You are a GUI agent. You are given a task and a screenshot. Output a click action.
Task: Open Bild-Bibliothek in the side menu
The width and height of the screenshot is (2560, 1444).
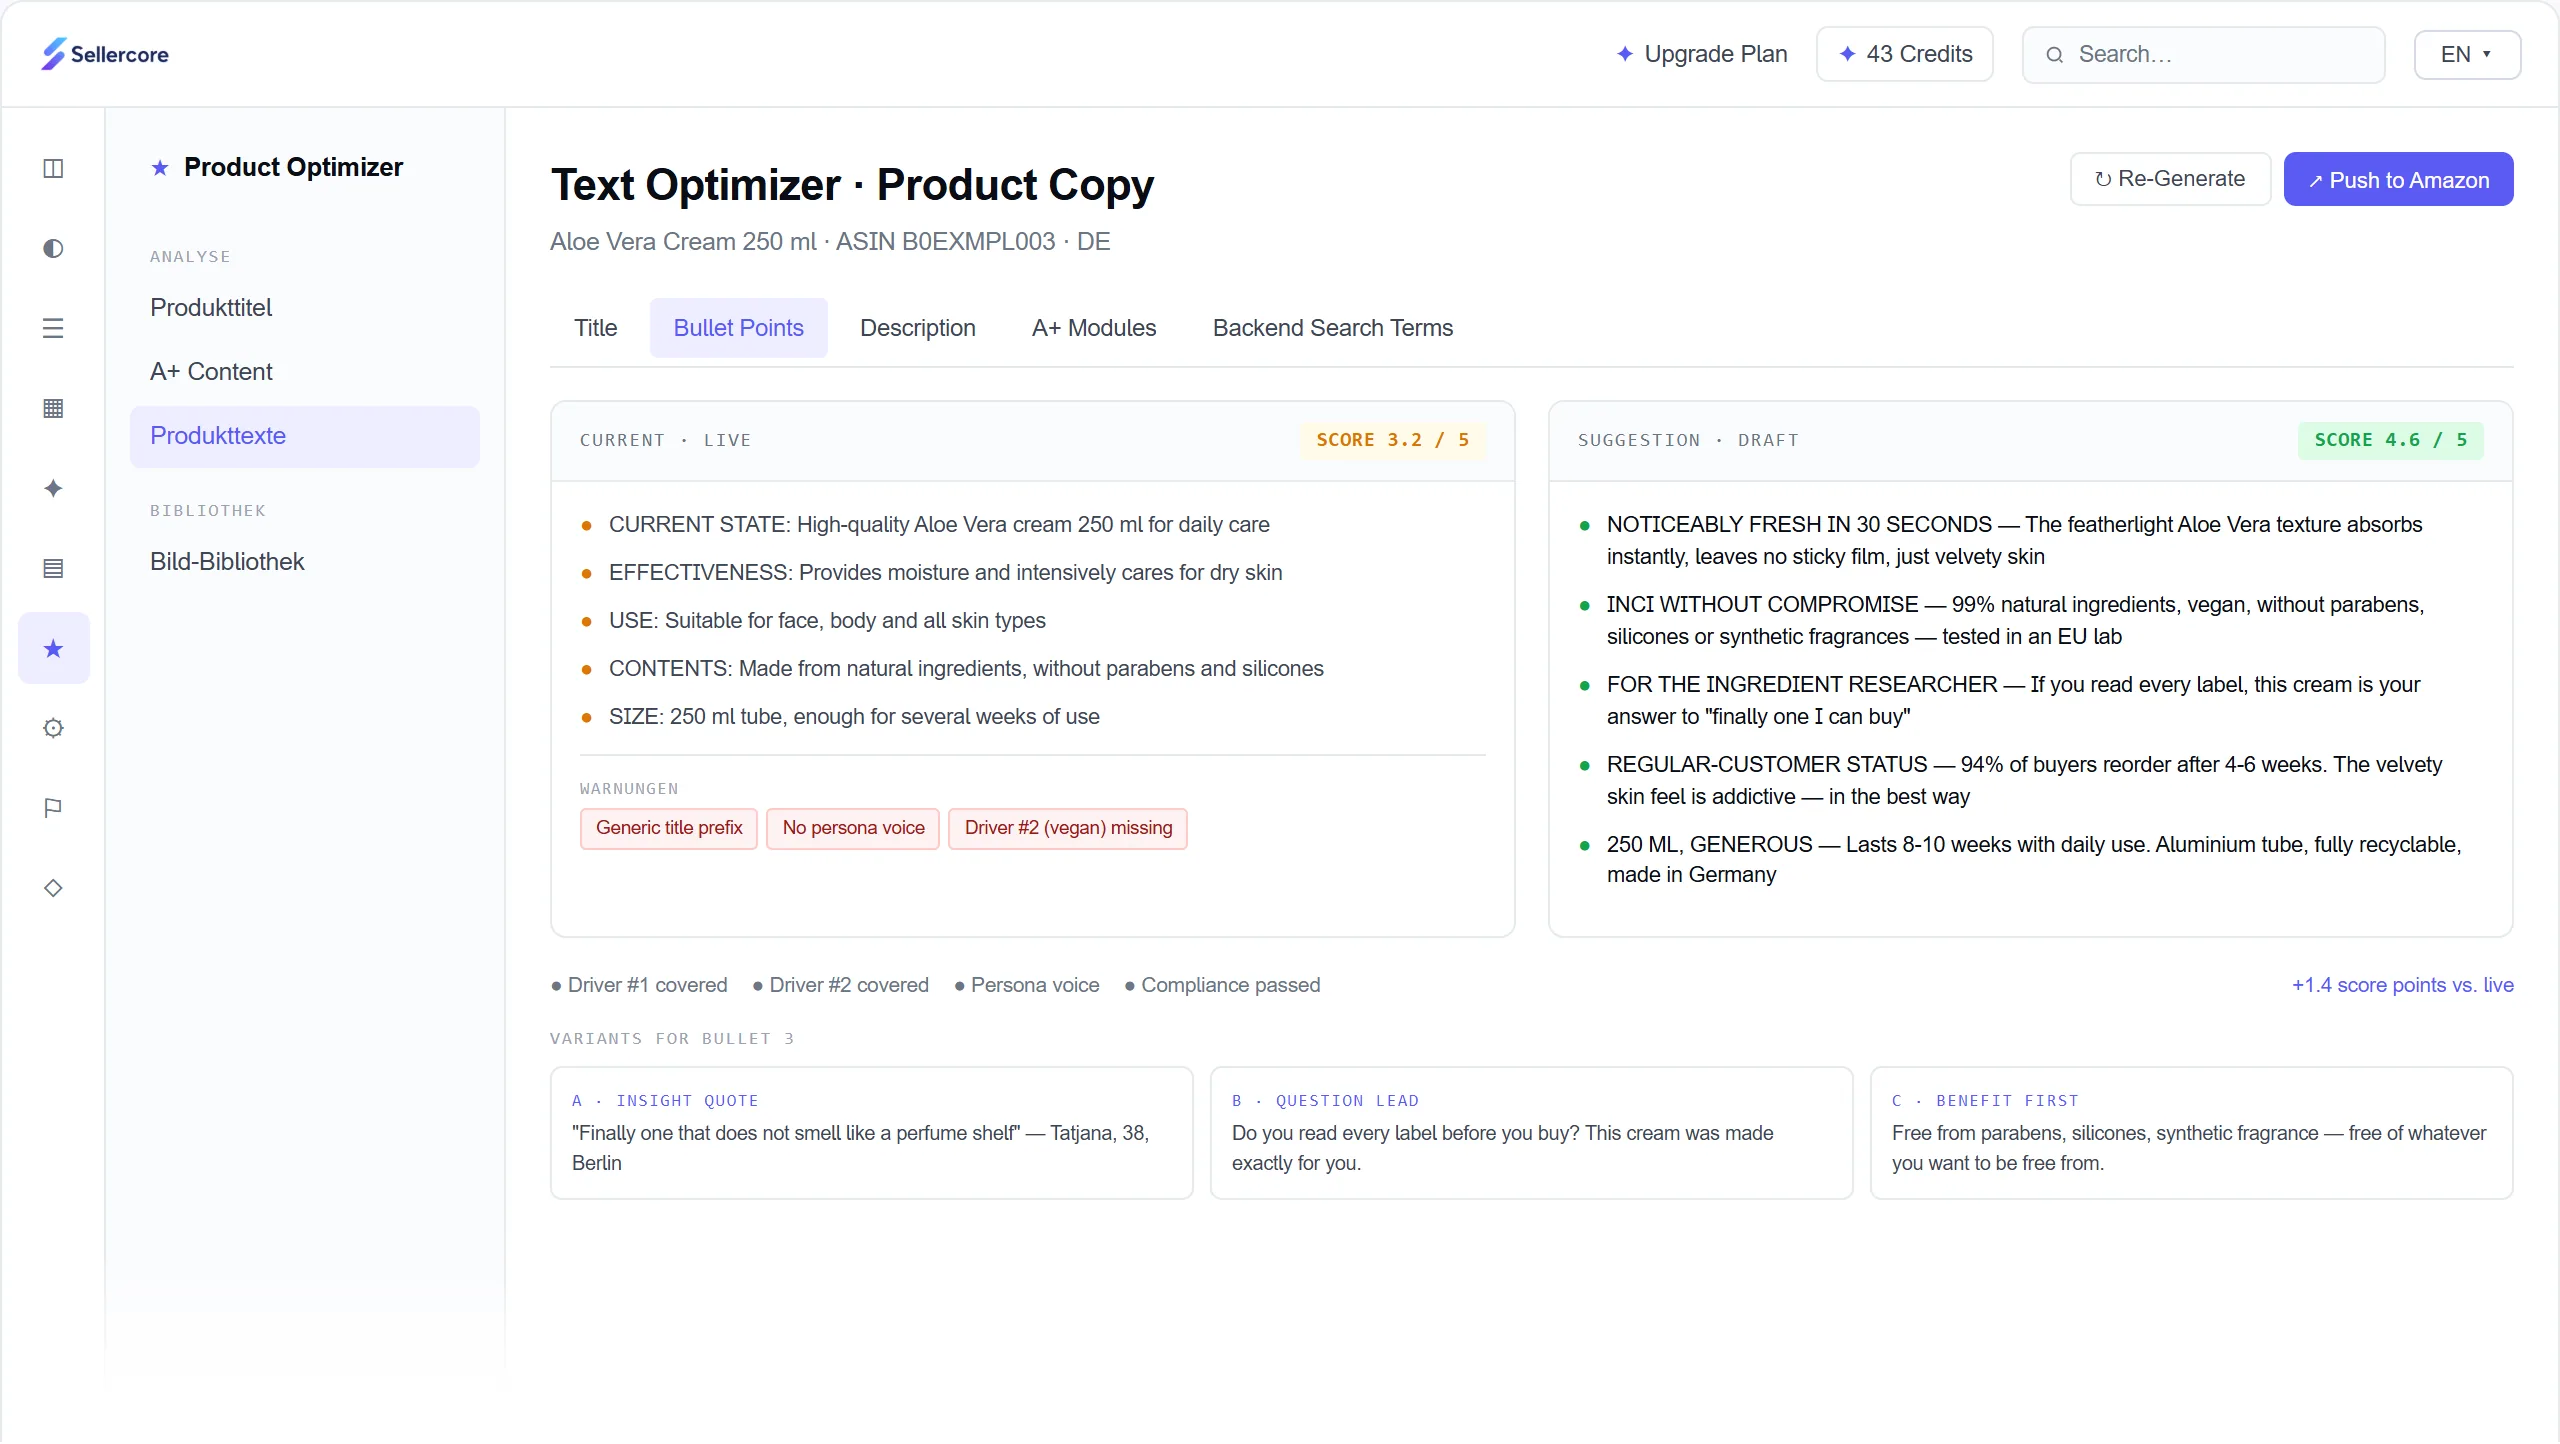[x=305, y=562]
